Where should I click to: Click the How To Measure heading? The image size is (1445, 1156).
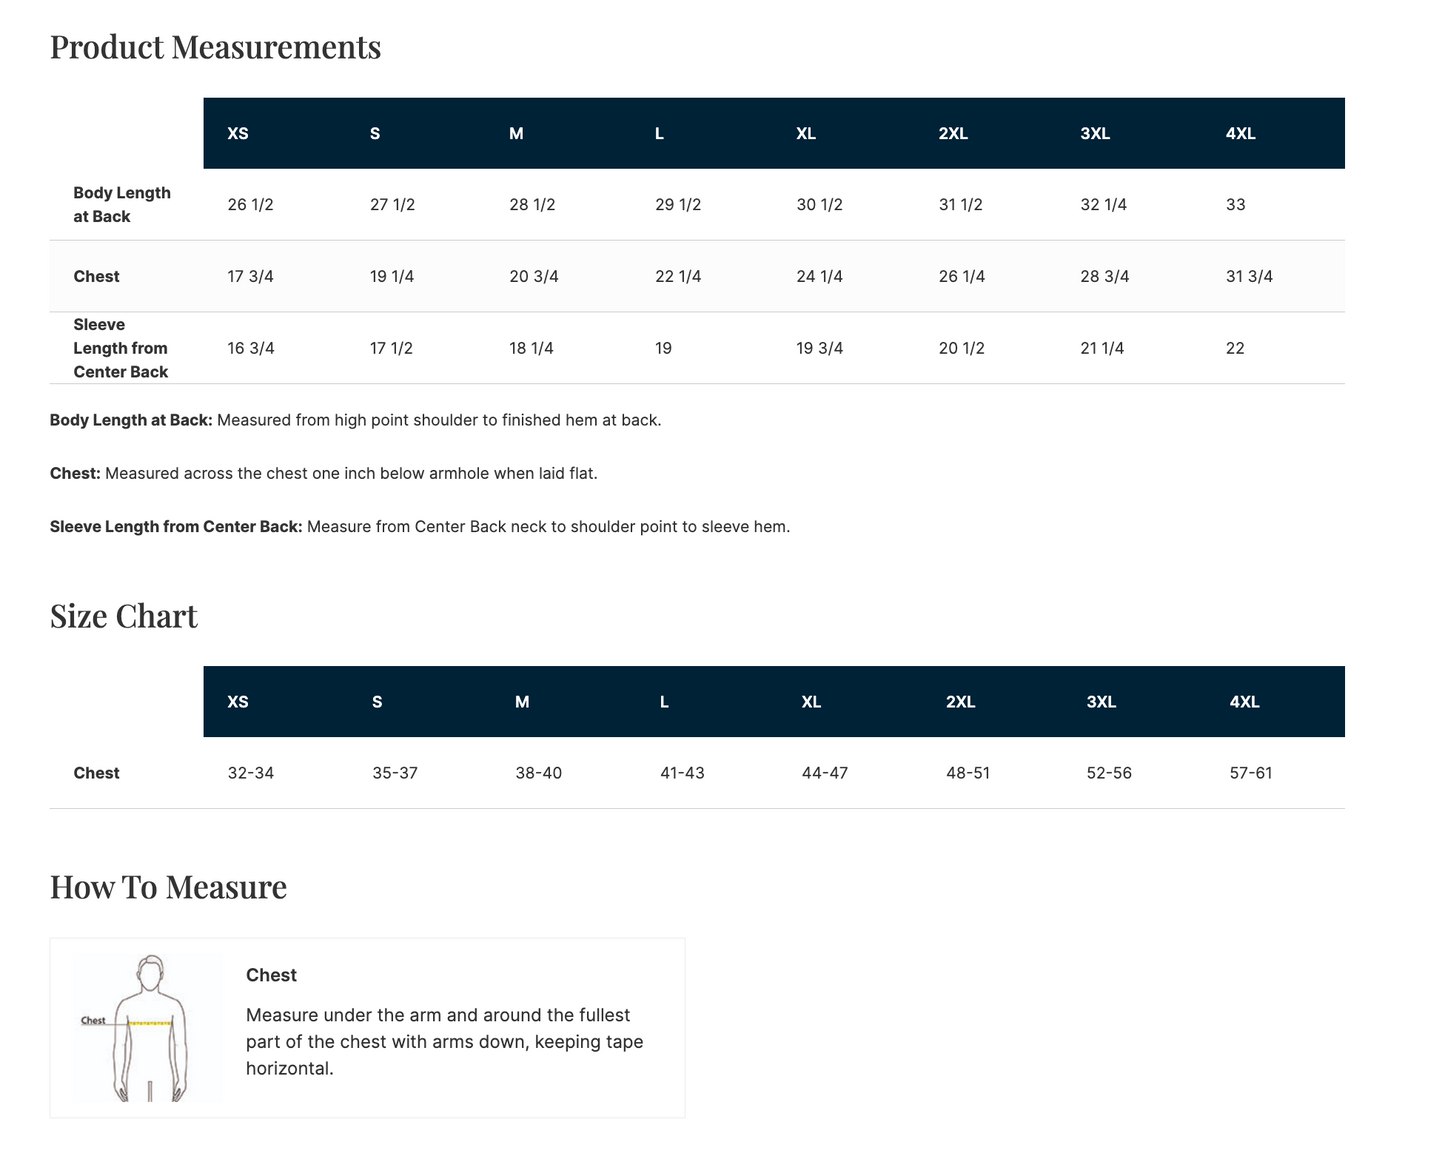(x=168, y=887)
